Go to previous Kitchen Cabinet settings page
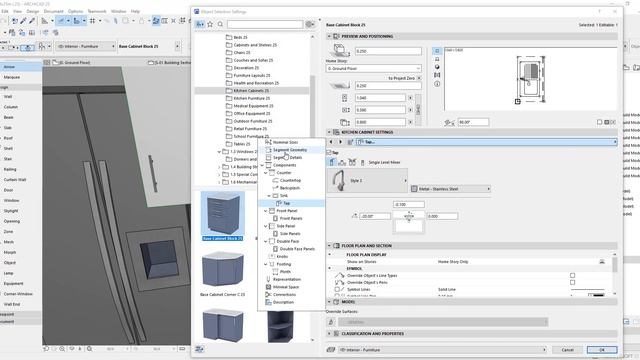Screen dimensions: 640x360 (331, 142)
